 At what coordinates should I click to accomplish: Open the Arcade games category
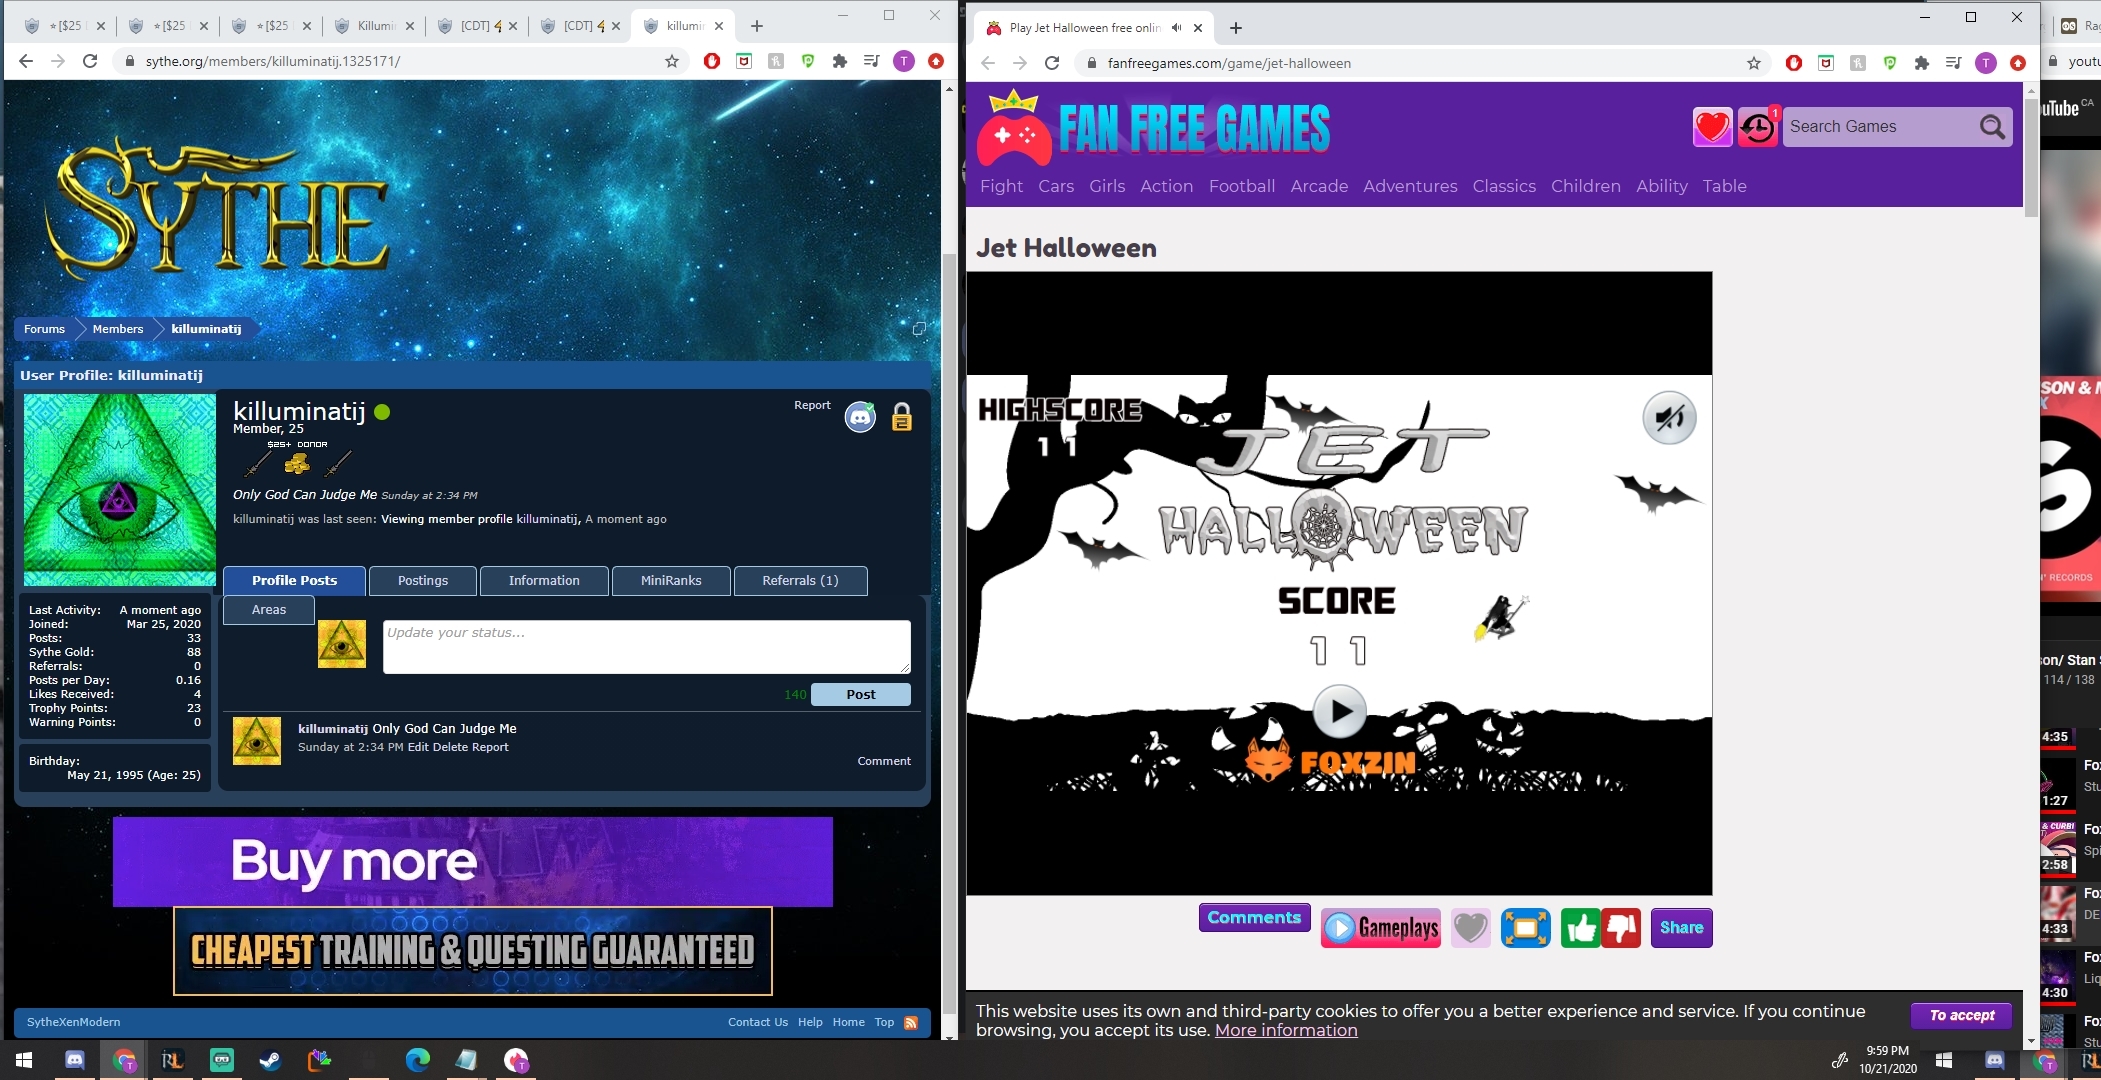click(1319, 186)
